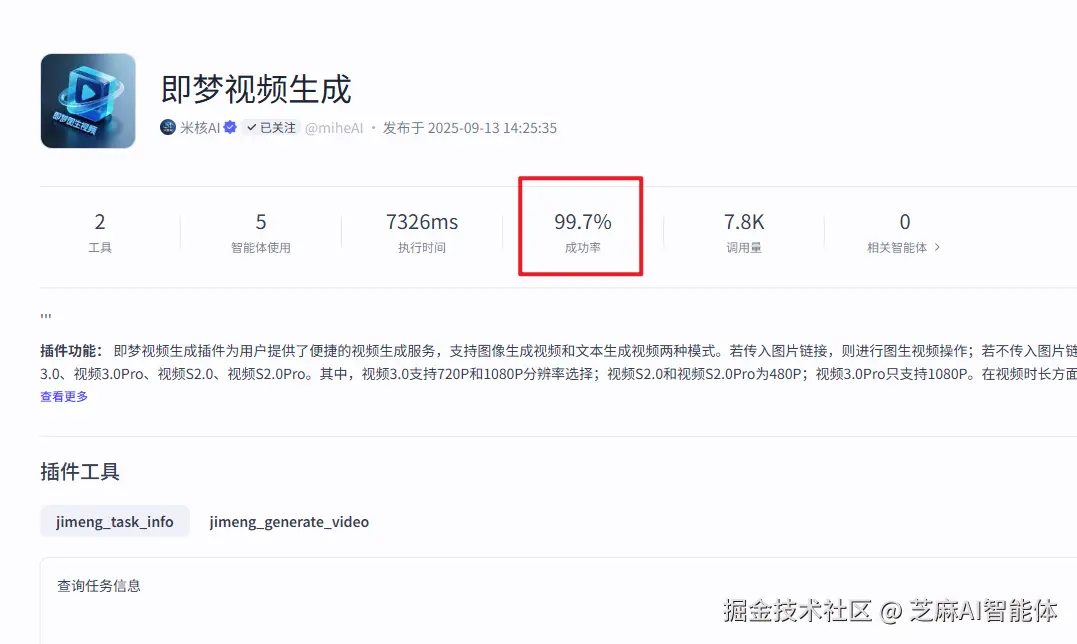The height and width of the screenshot is (644, 1077).
Task: Click the blue verification badge beside 米核AI
Action: [x=229, y=128]
